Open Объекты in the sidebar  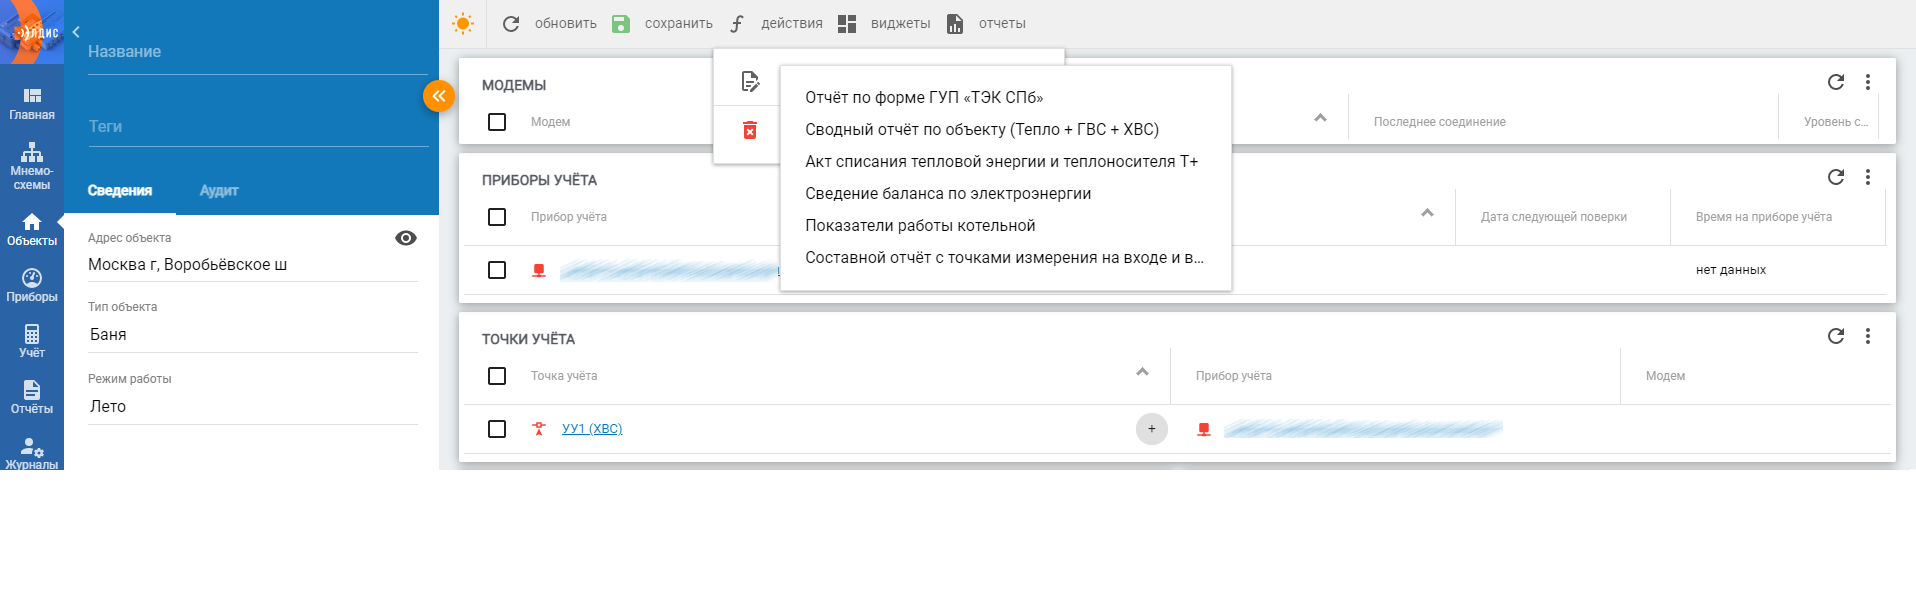tap(32, 229)
